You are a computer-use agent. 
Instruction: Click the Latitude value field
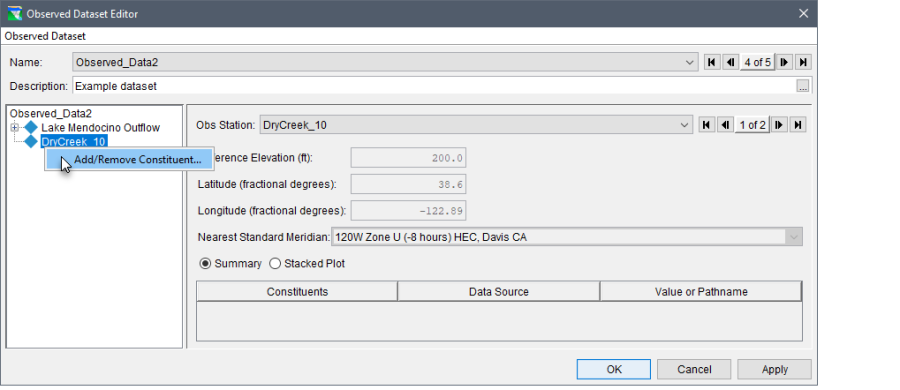(x=408, y=184)
